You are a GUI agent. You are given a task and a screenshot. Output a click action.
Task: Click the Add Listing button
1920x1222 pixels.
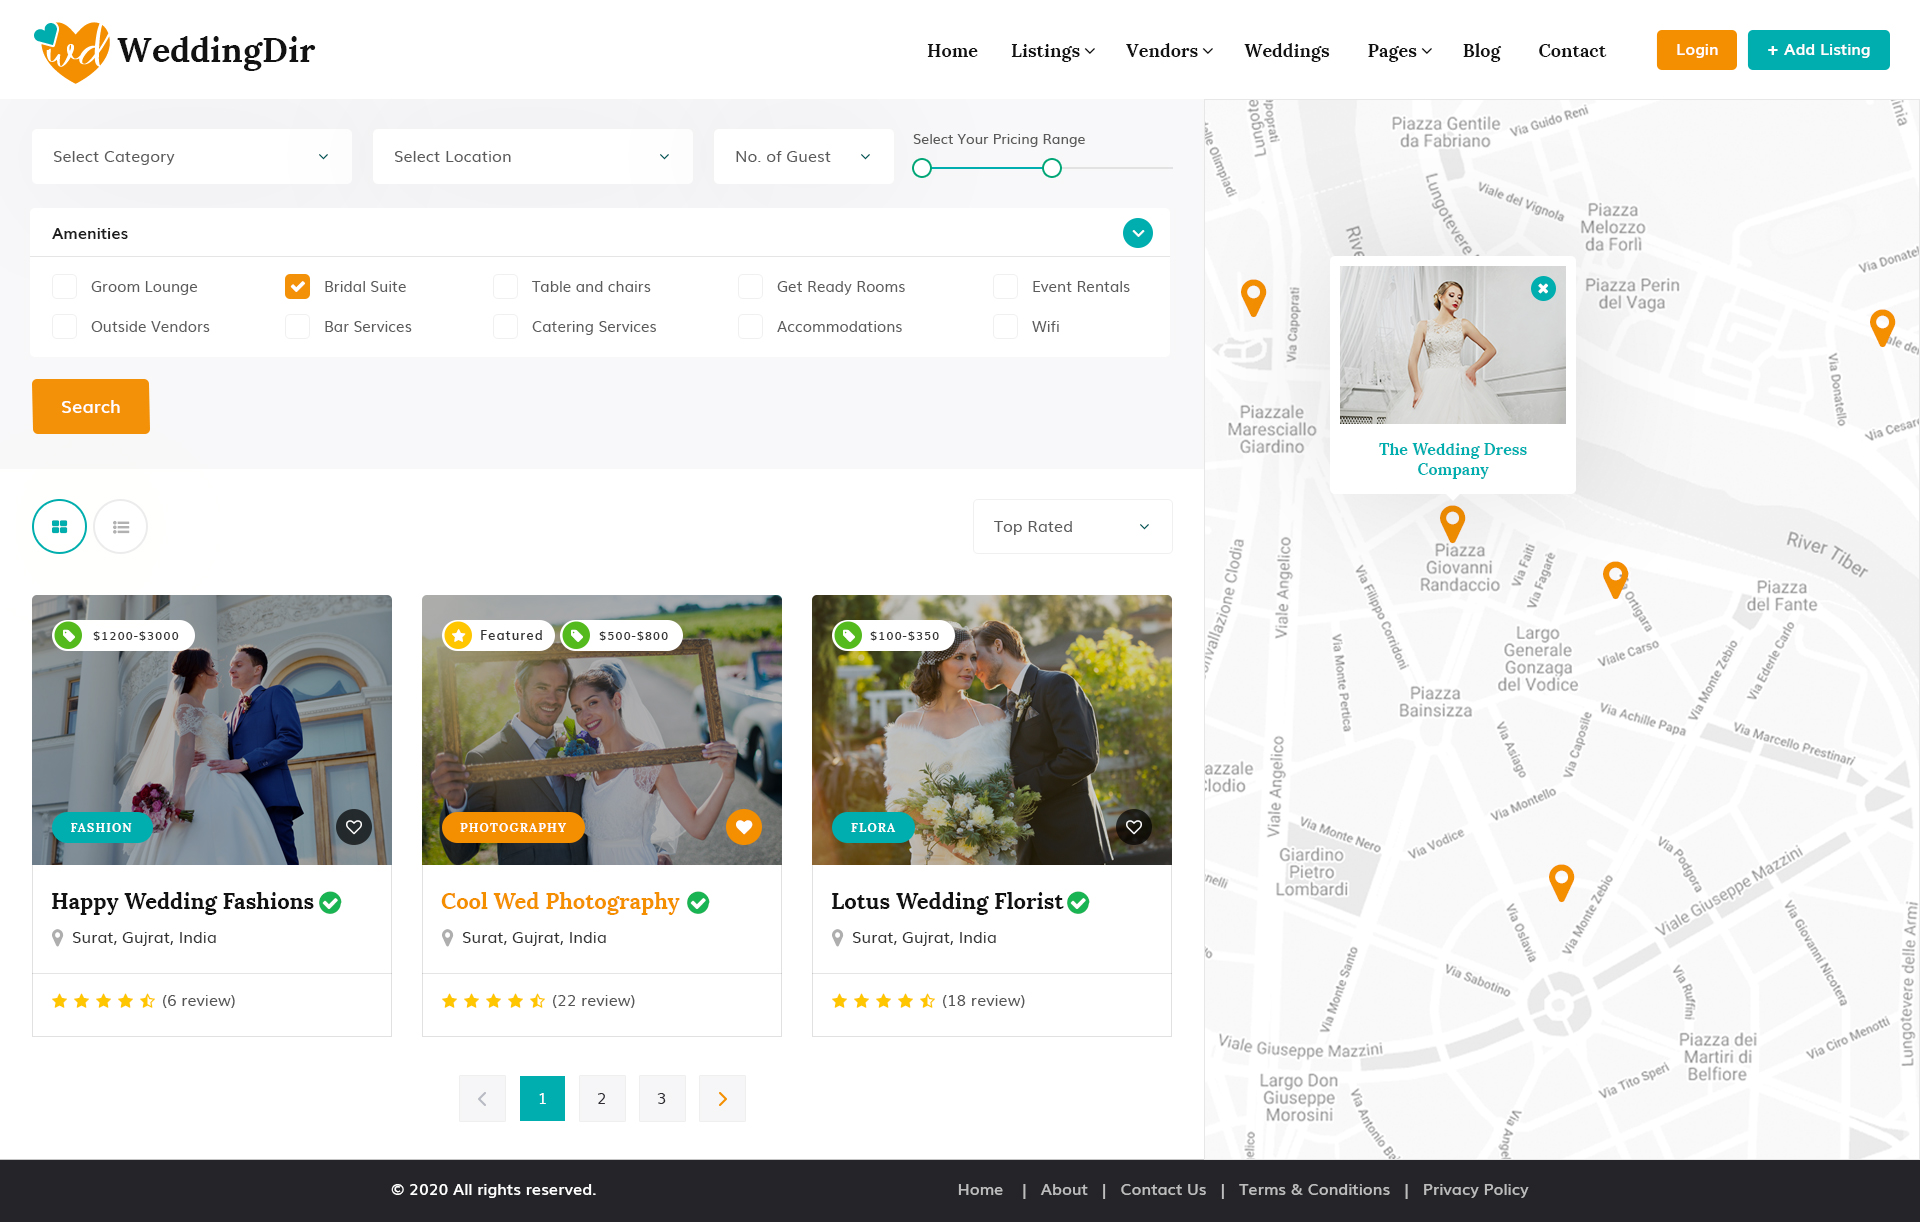pos(1818,50)
